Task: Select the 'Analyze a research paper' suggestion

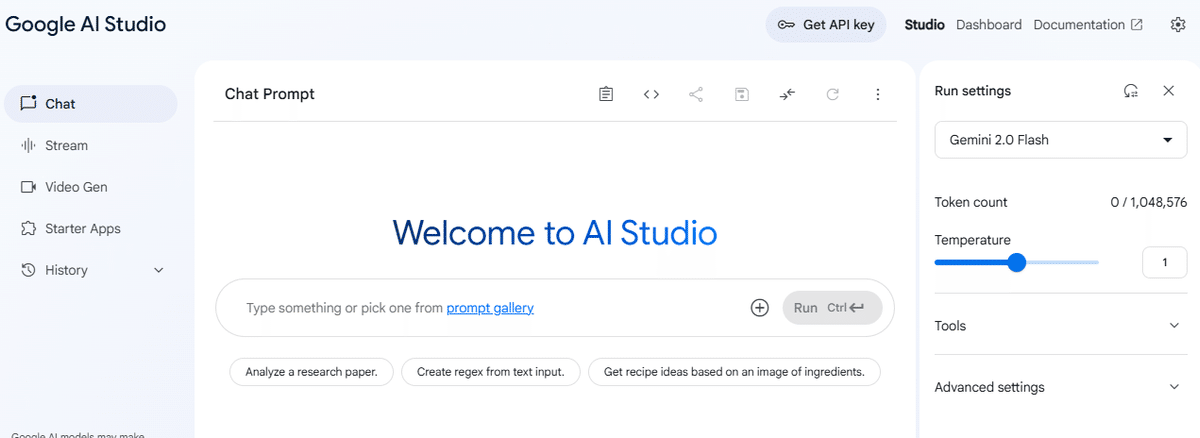Action: point(311,372)
